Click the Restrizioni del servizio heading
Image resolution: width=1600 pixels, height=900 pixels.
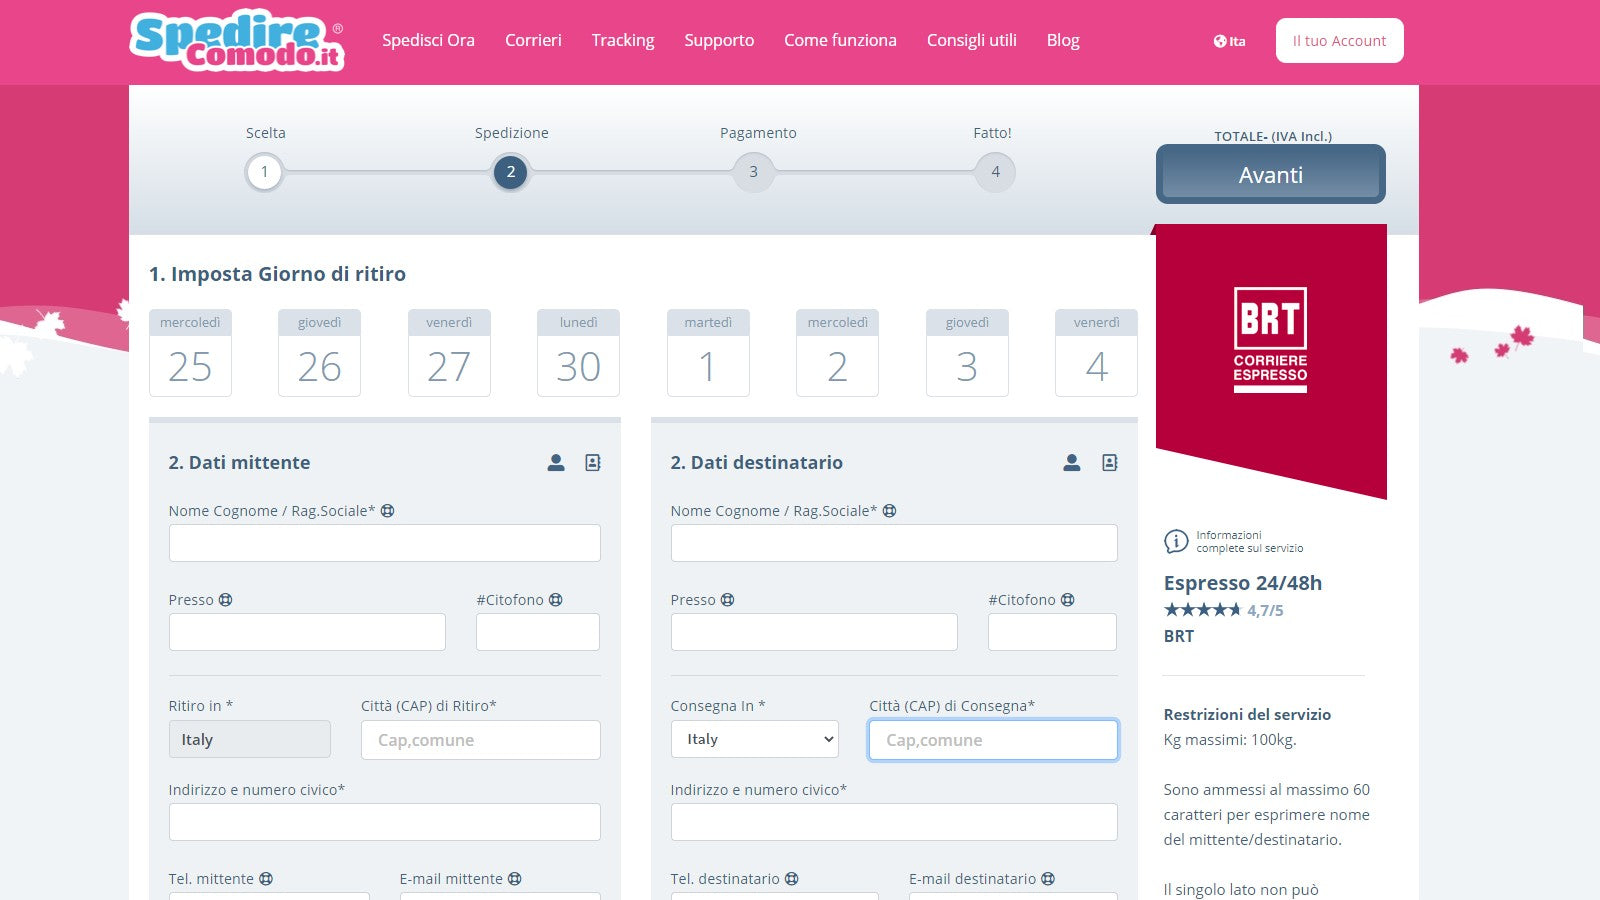[1247, 714]
